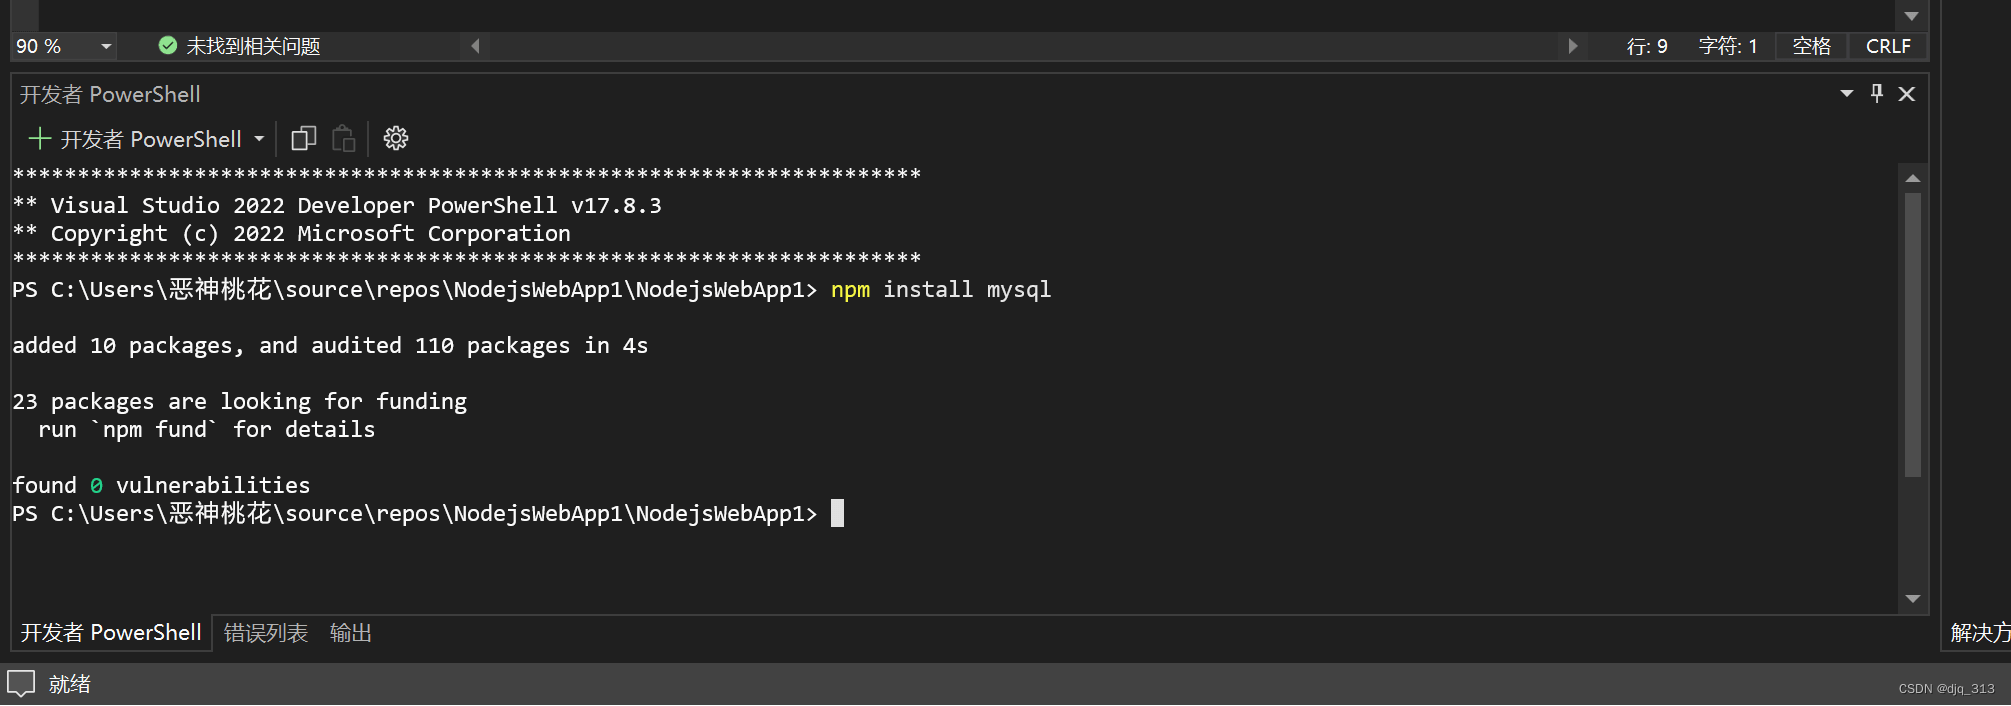The height and width of the screenshot is (706, 2011).
Task: Click the 空格 indentation indicator
Action: coord(1811,46)
